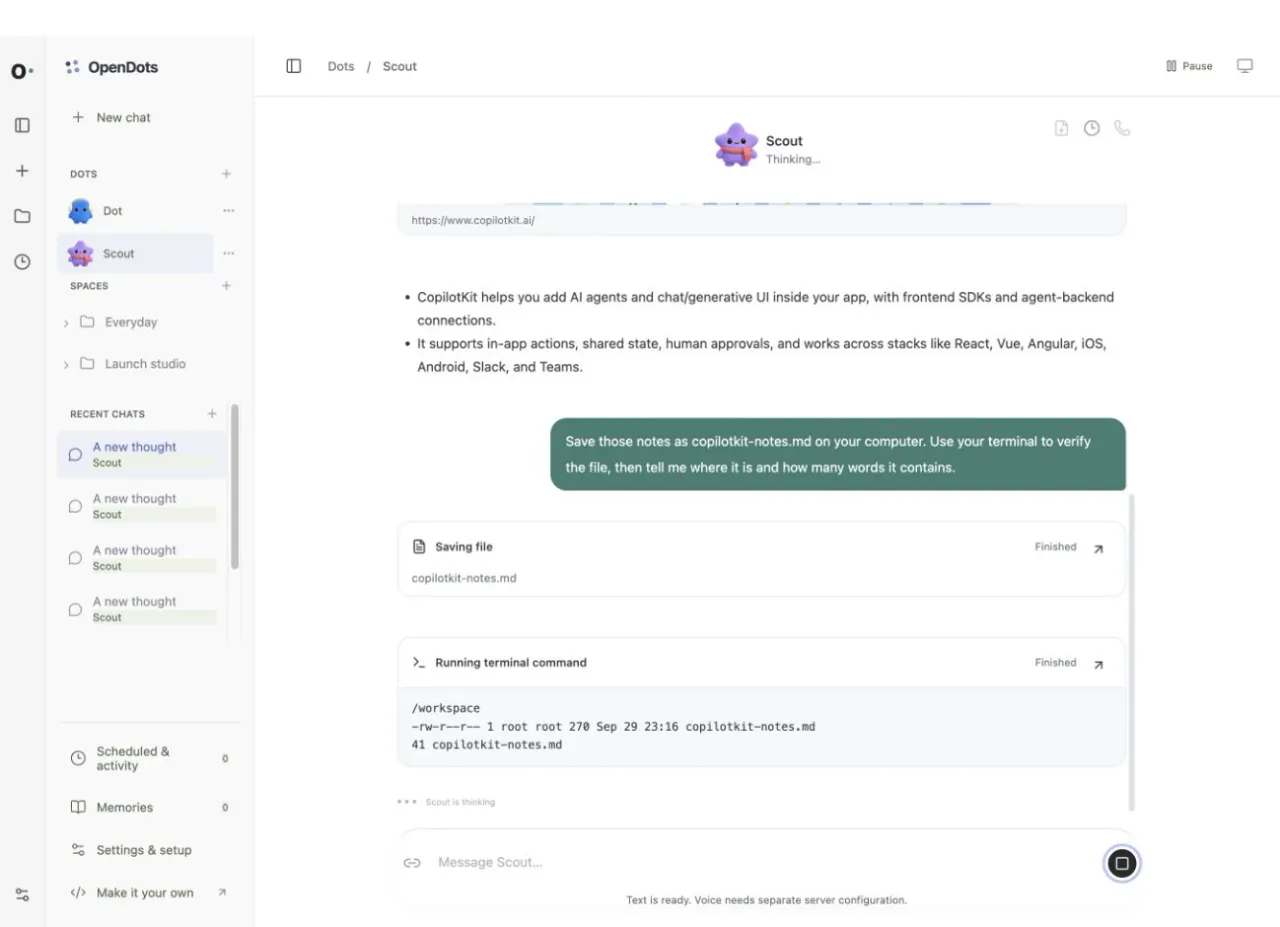
Task: Open the clock history icon in left rail
Action: pos(22,262)
